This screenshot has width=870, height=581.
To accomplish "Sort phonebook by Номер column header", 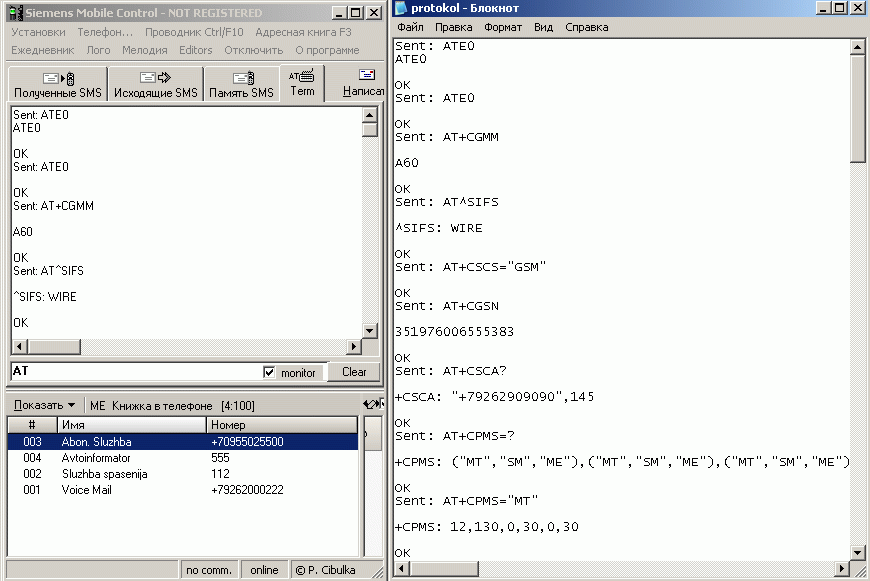I will (x=282, y=425).
